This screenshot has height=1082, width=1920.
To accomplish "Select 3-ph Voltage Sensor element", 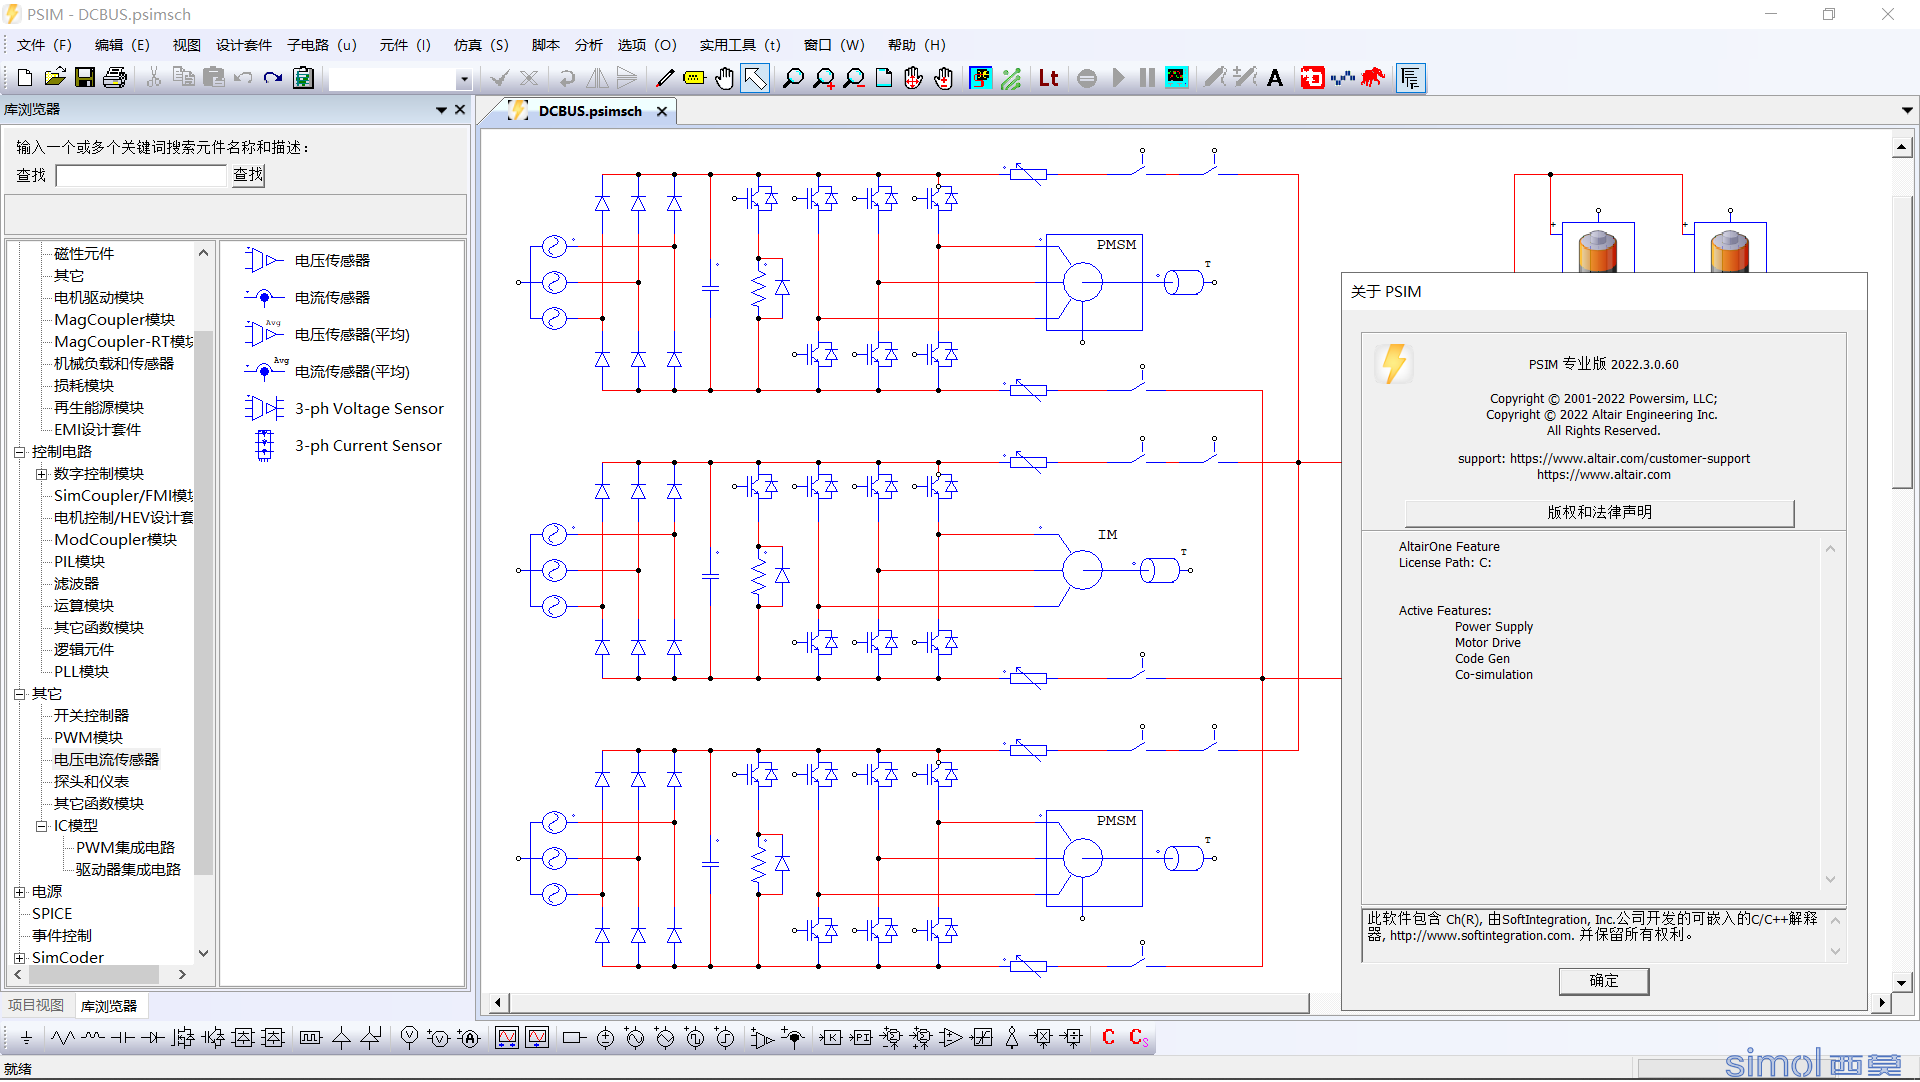I will point(345,409).
